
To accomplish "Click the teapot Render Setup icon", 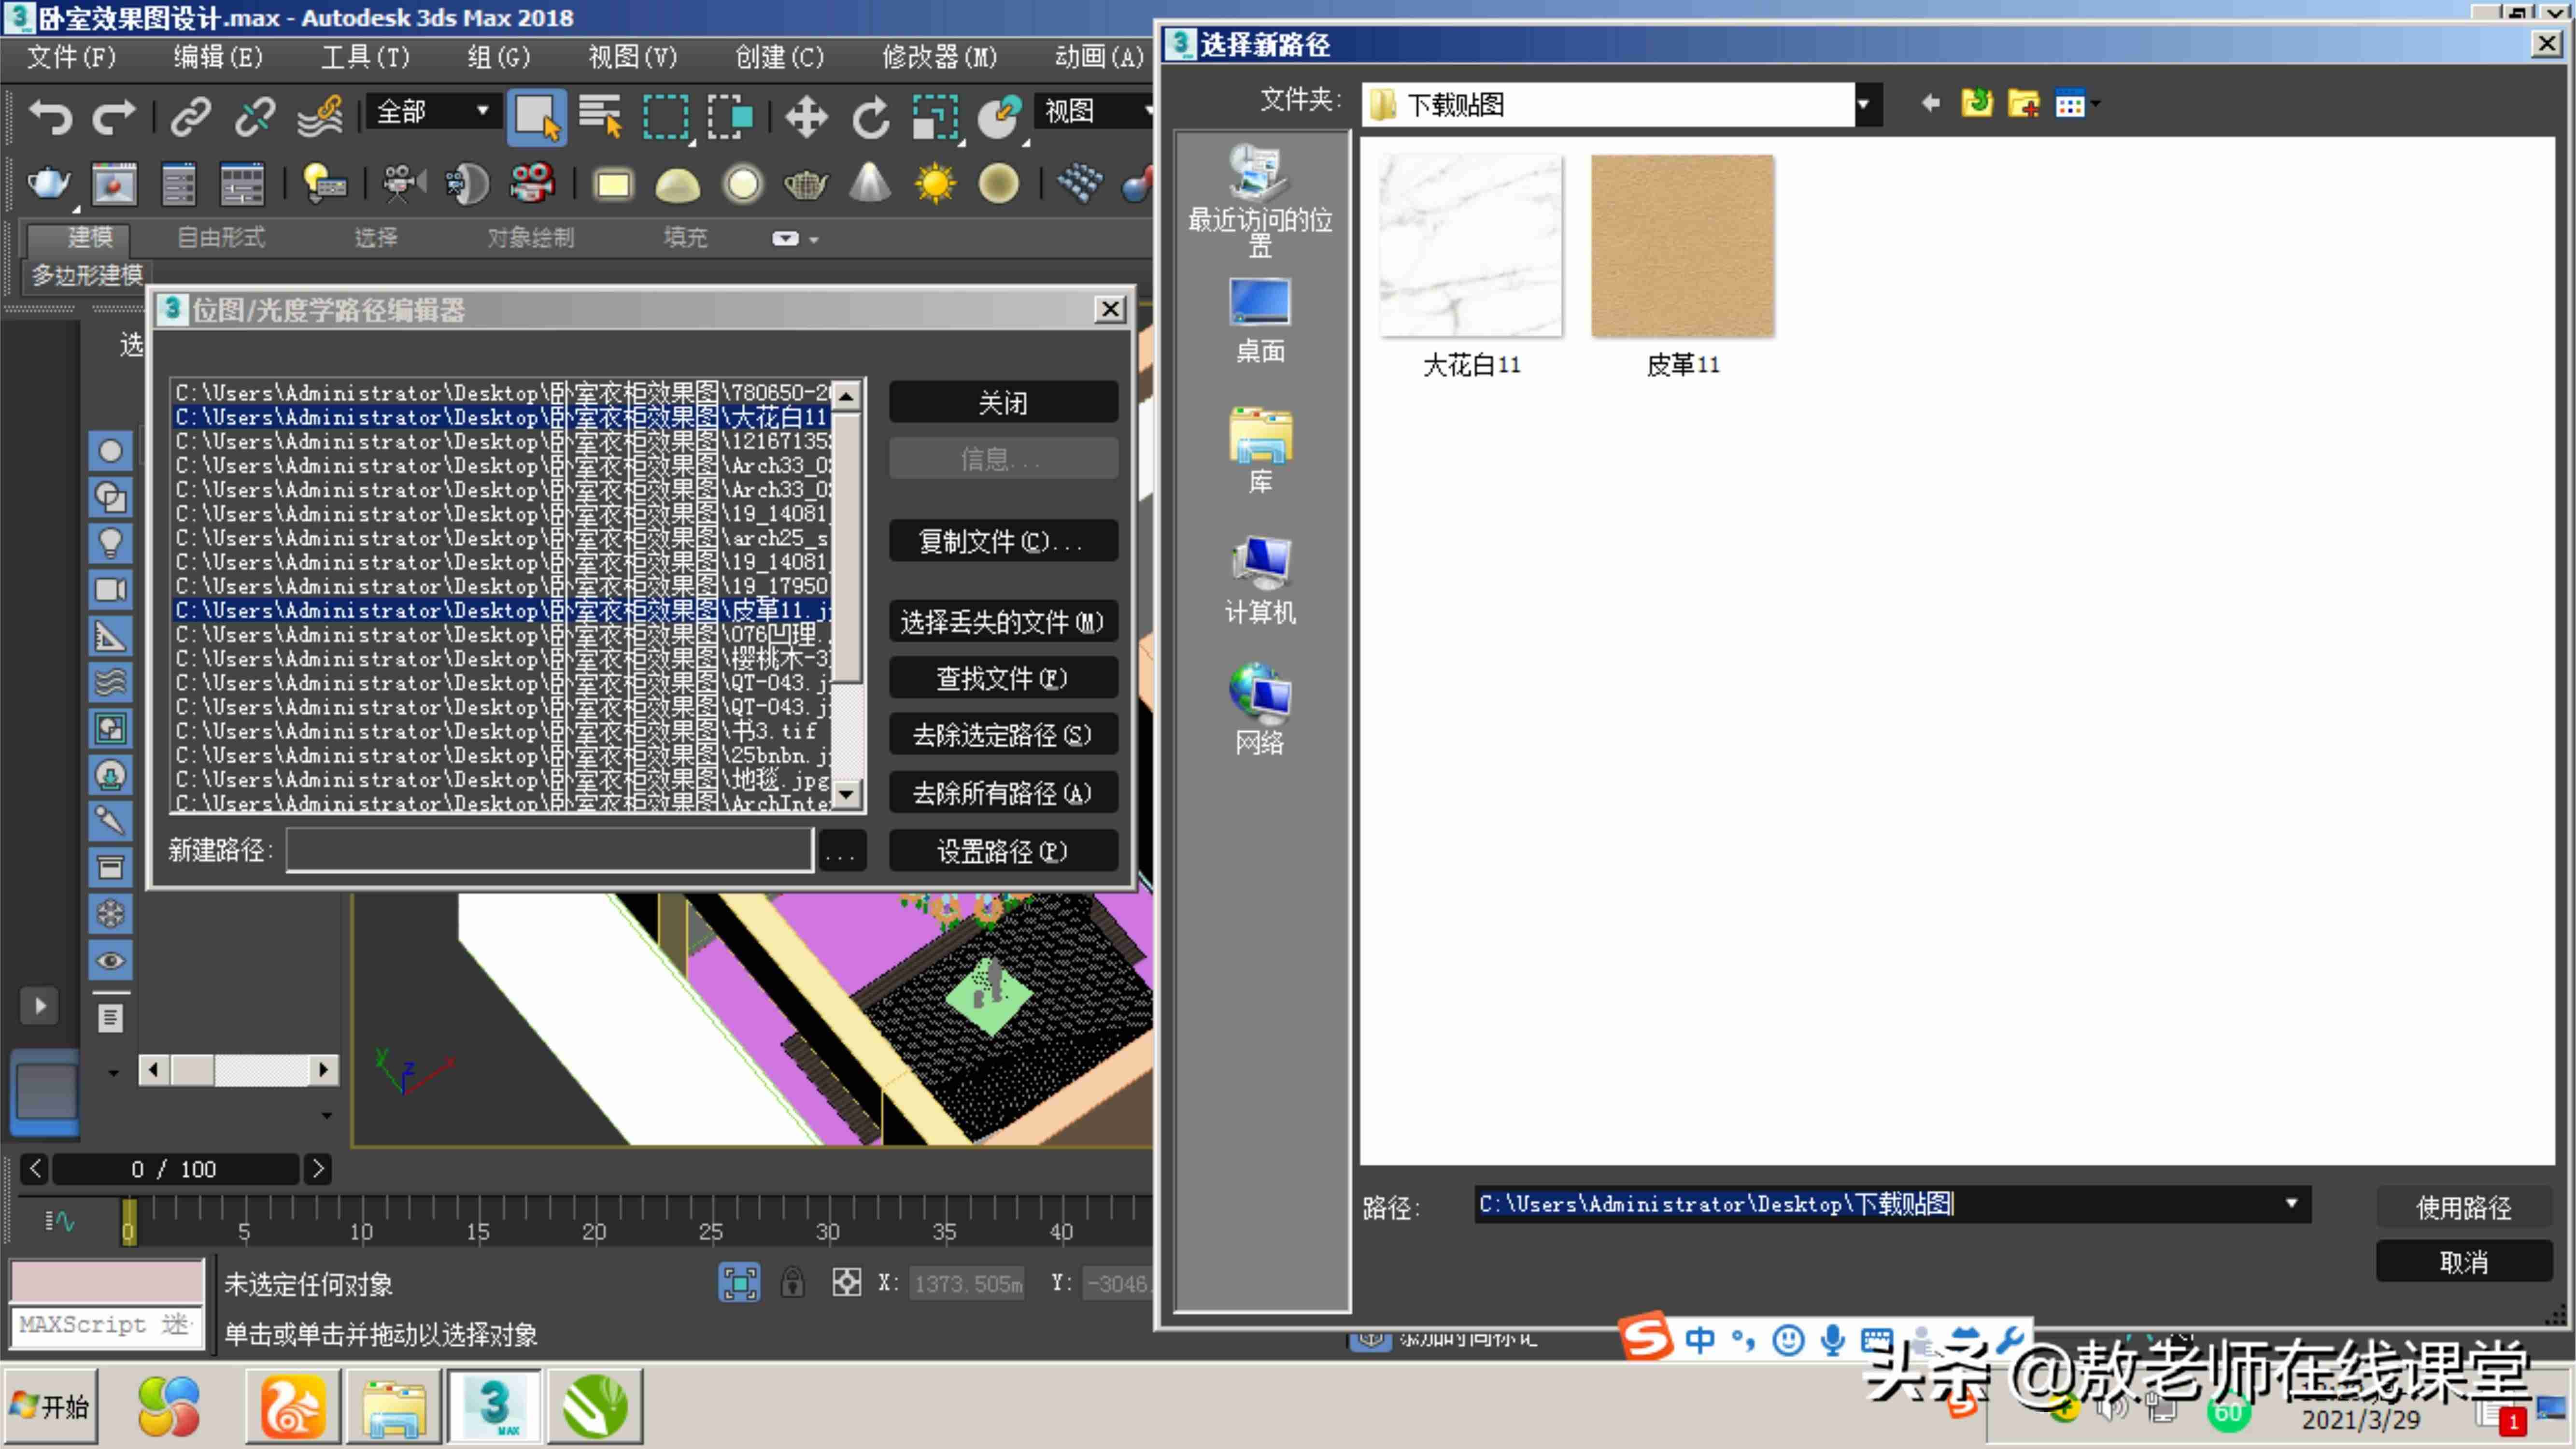I will pyautogui.click(x=48, y=184).
